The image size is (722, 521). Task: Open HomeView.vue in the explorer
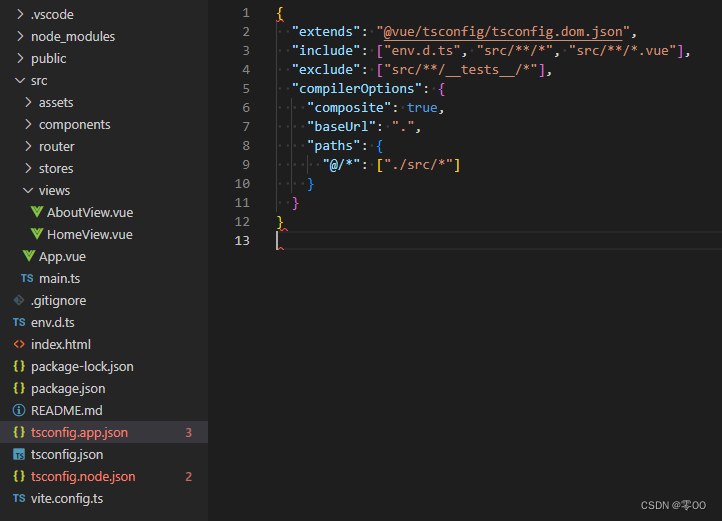[90, 234]
